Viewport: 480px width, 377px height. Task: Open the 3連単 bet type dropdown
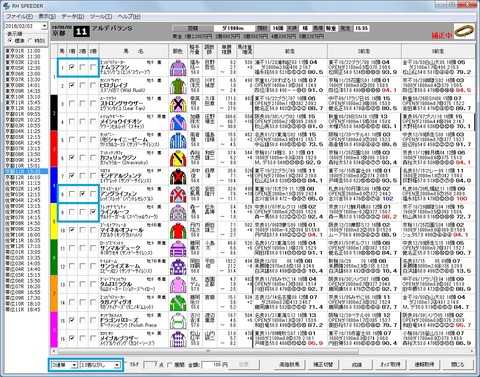pos(64,365)
